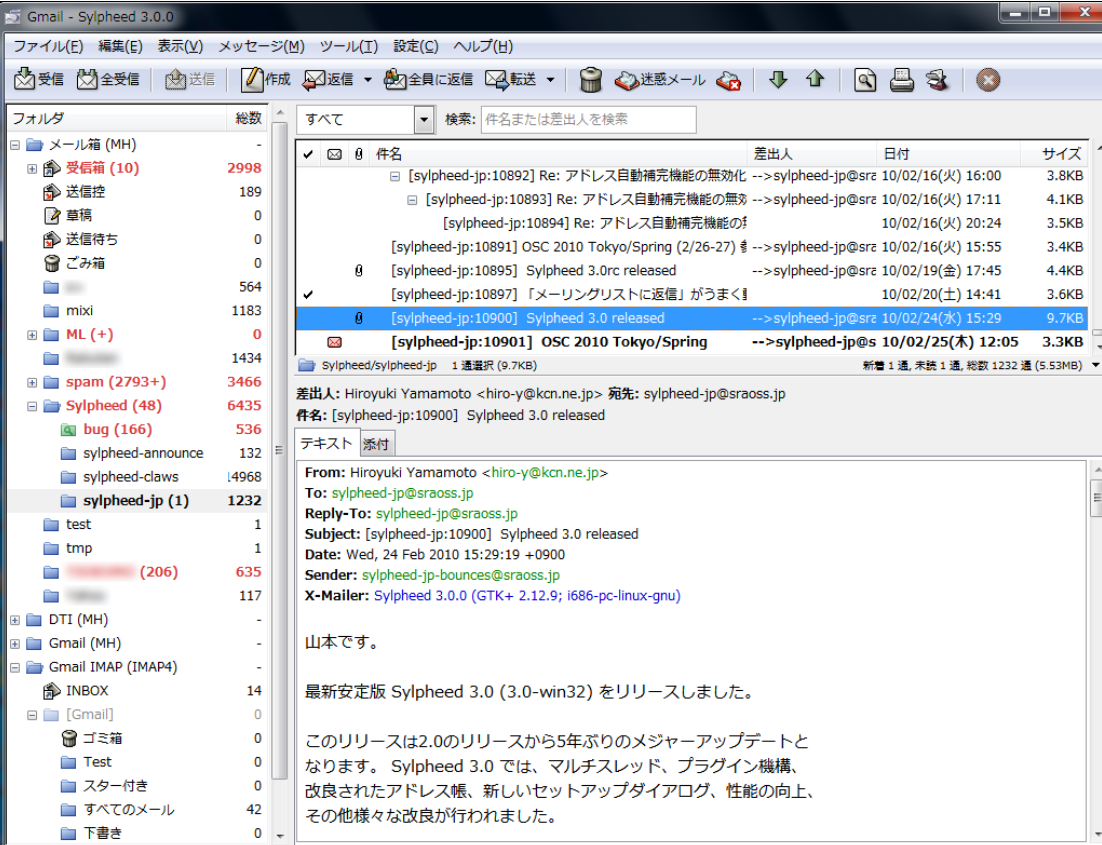Collapse thread of message 10893

tap(413, 200)
